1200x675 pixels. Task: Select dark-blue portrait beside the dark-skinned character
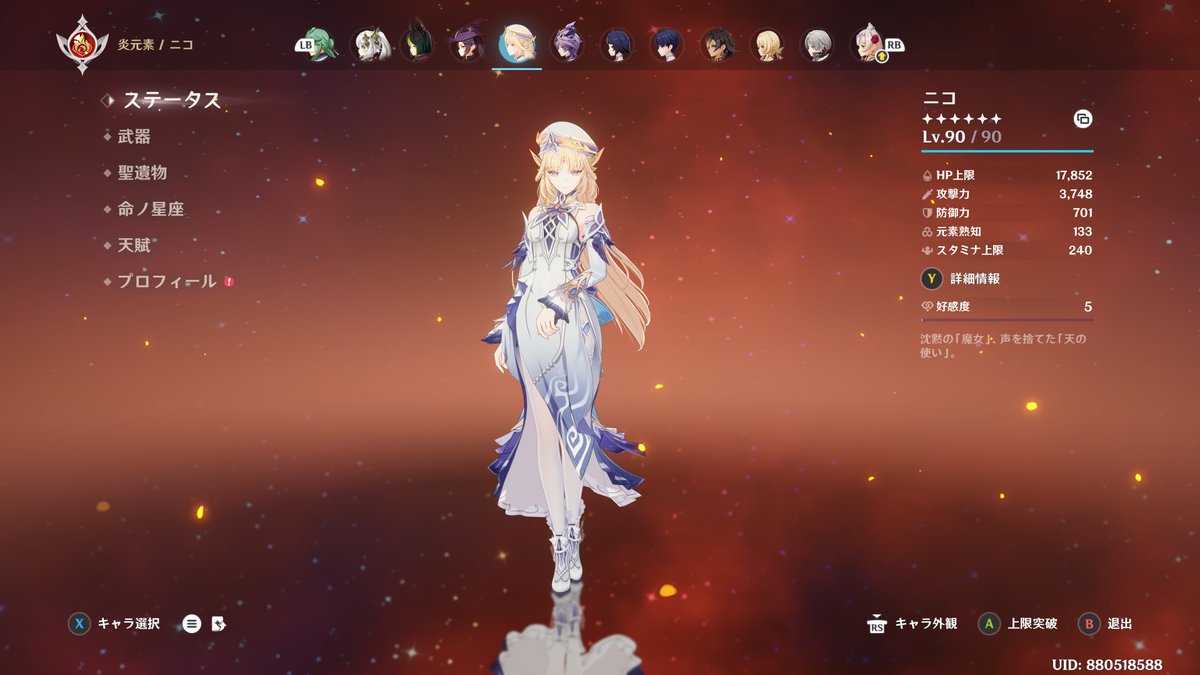click(667, 45)
